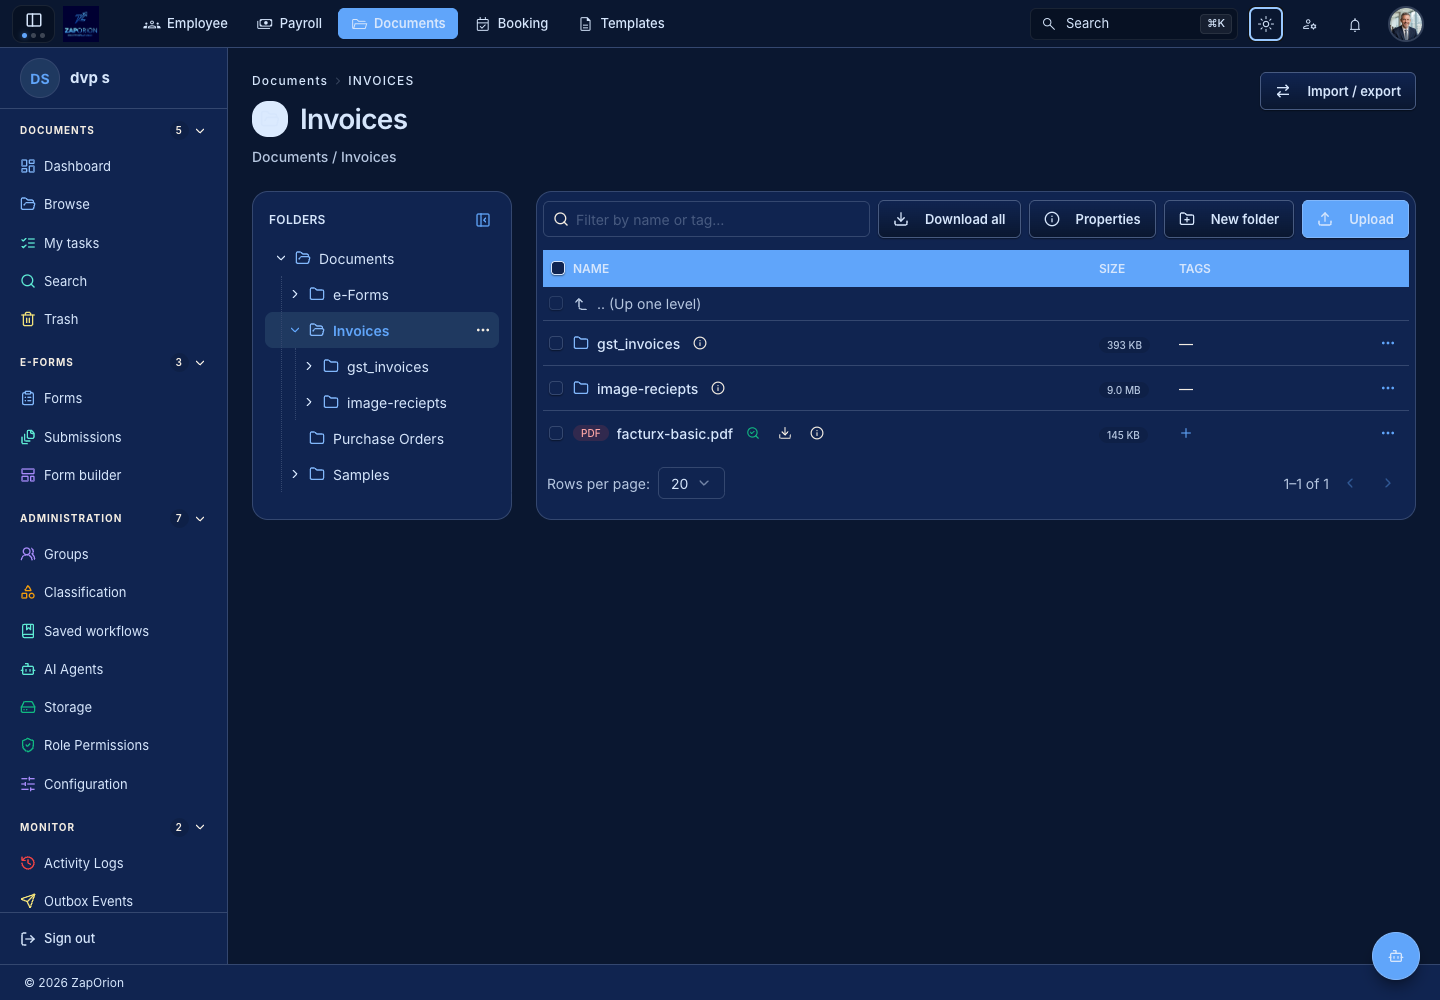Click Upload button
This screenshot has height=1000, width=1440.
(x=1355, y=219)
